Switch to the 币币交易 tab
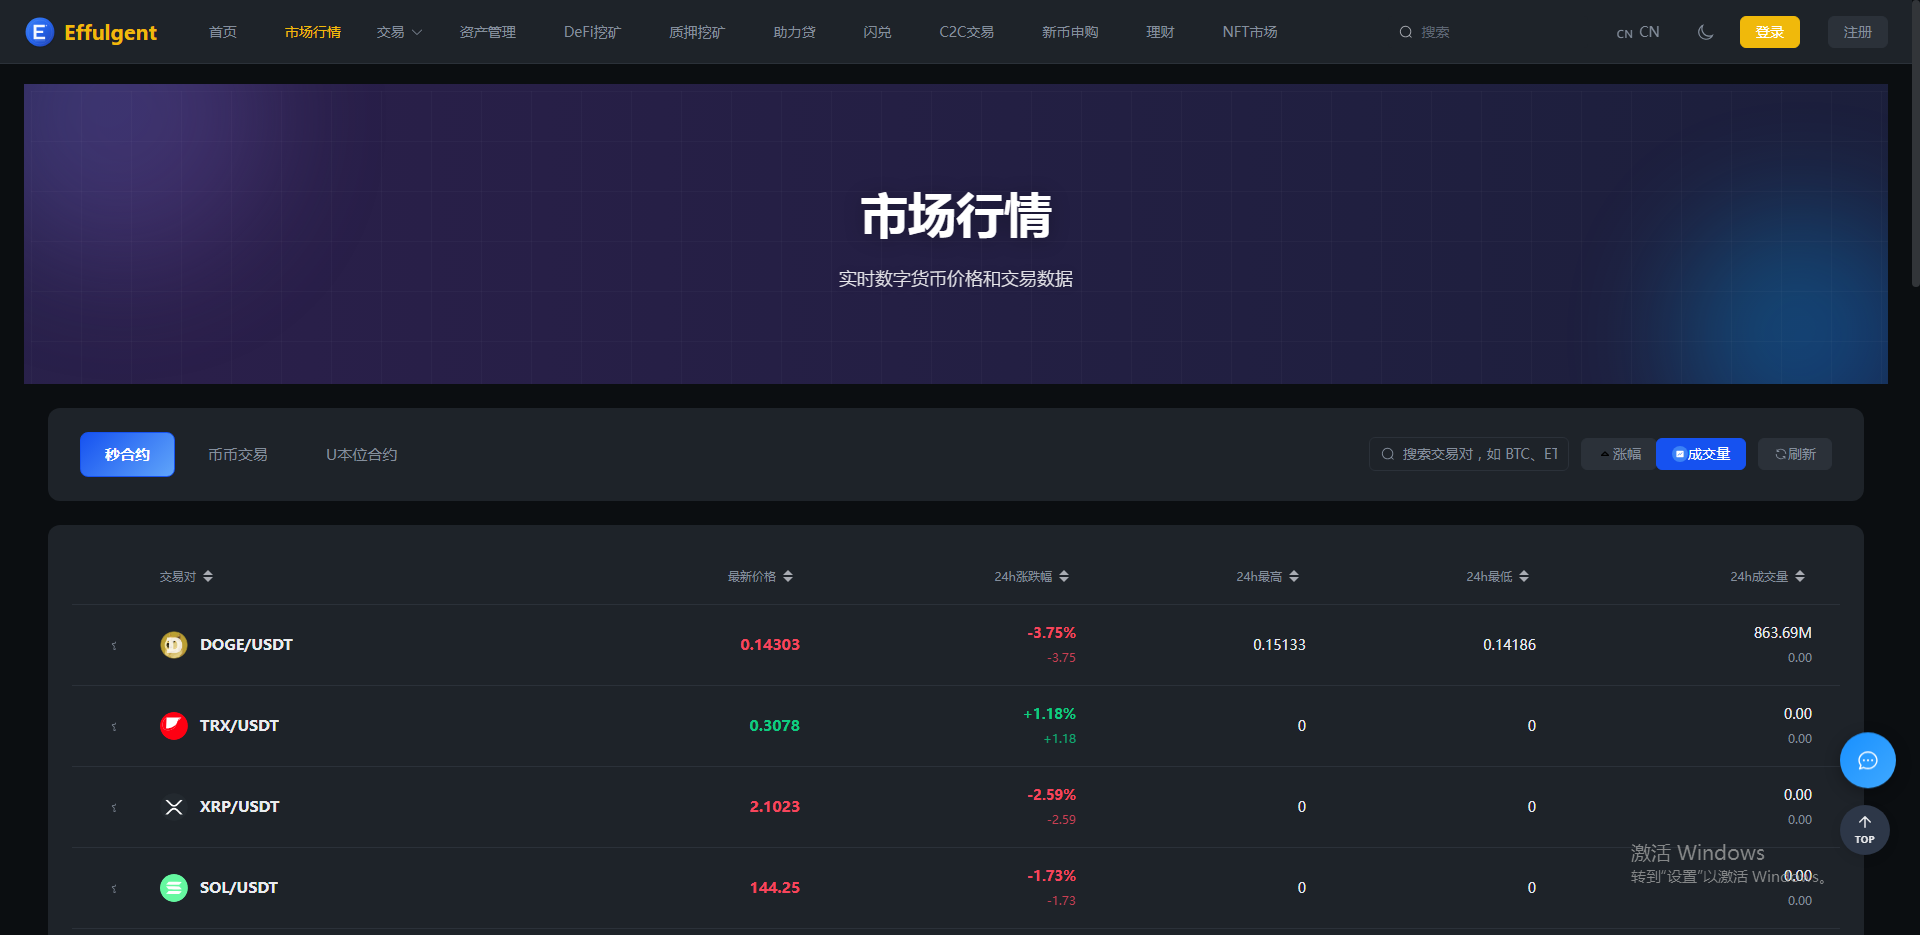The width and height of the screenshot is (1920, 935). point(237,455)
